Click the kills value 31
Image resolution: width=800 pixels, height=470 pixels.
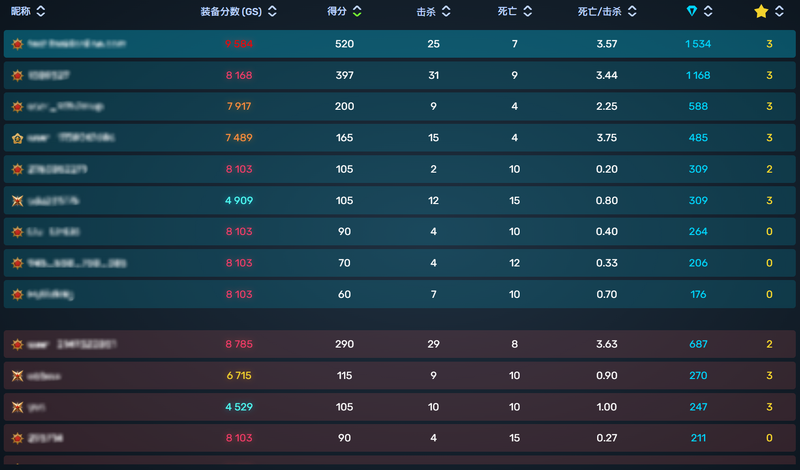tap(434, 76)
